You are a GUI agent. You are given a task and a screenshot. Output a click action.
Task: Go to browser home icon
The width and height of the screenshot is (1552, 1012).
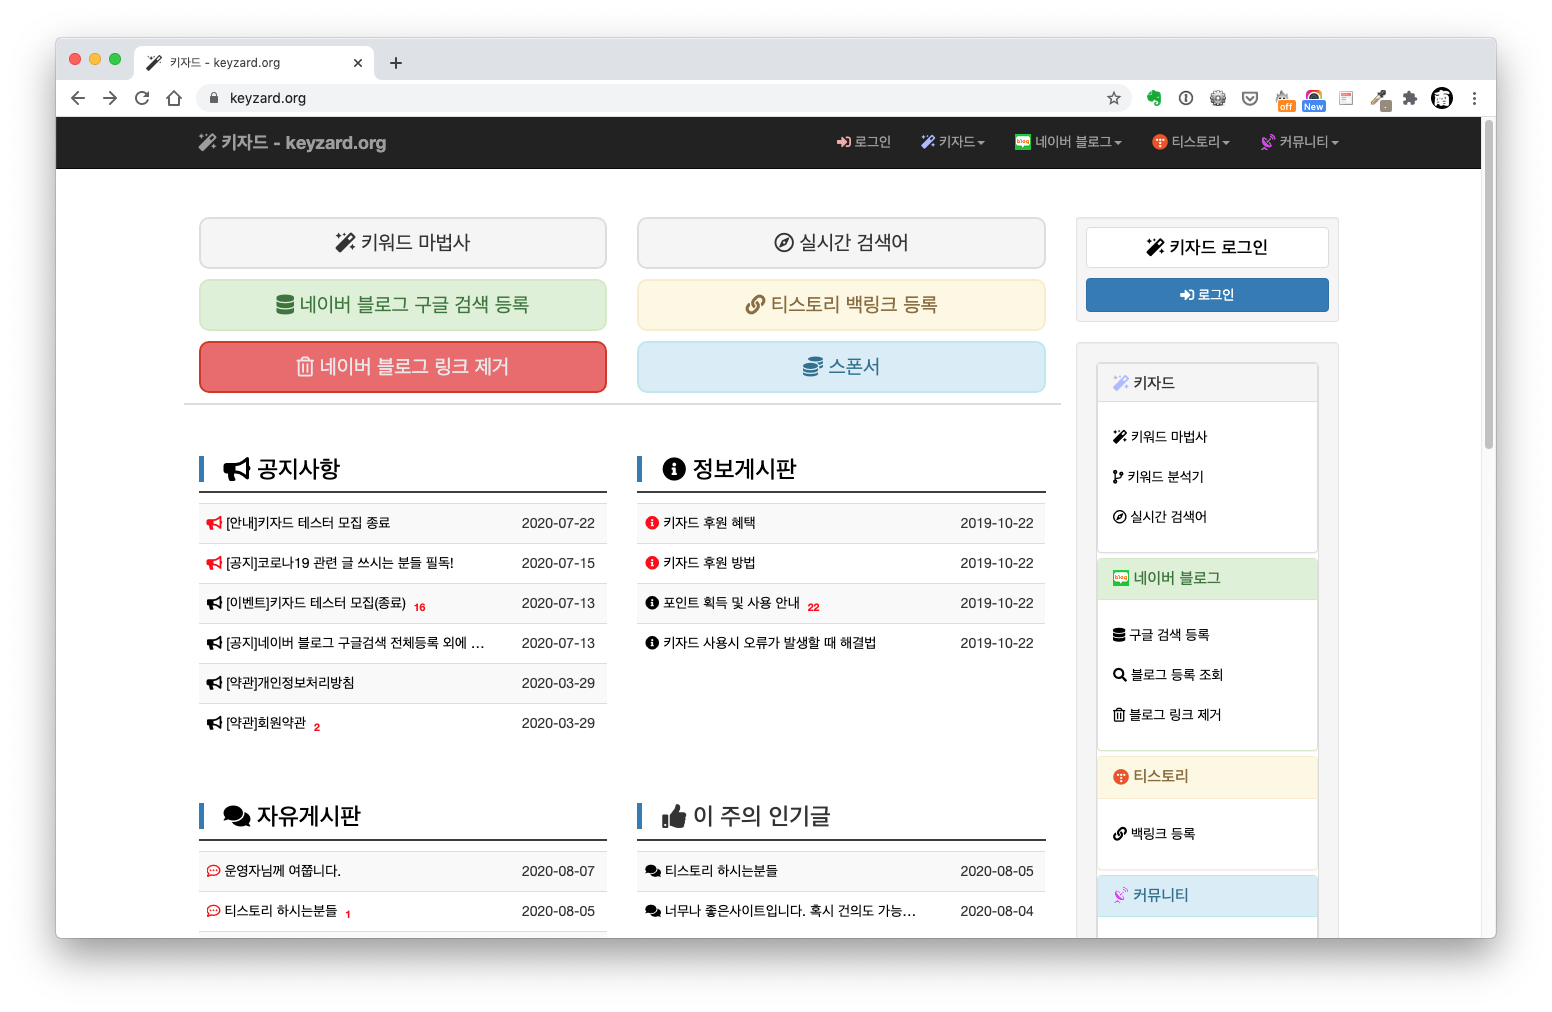[x=174, y=98]
